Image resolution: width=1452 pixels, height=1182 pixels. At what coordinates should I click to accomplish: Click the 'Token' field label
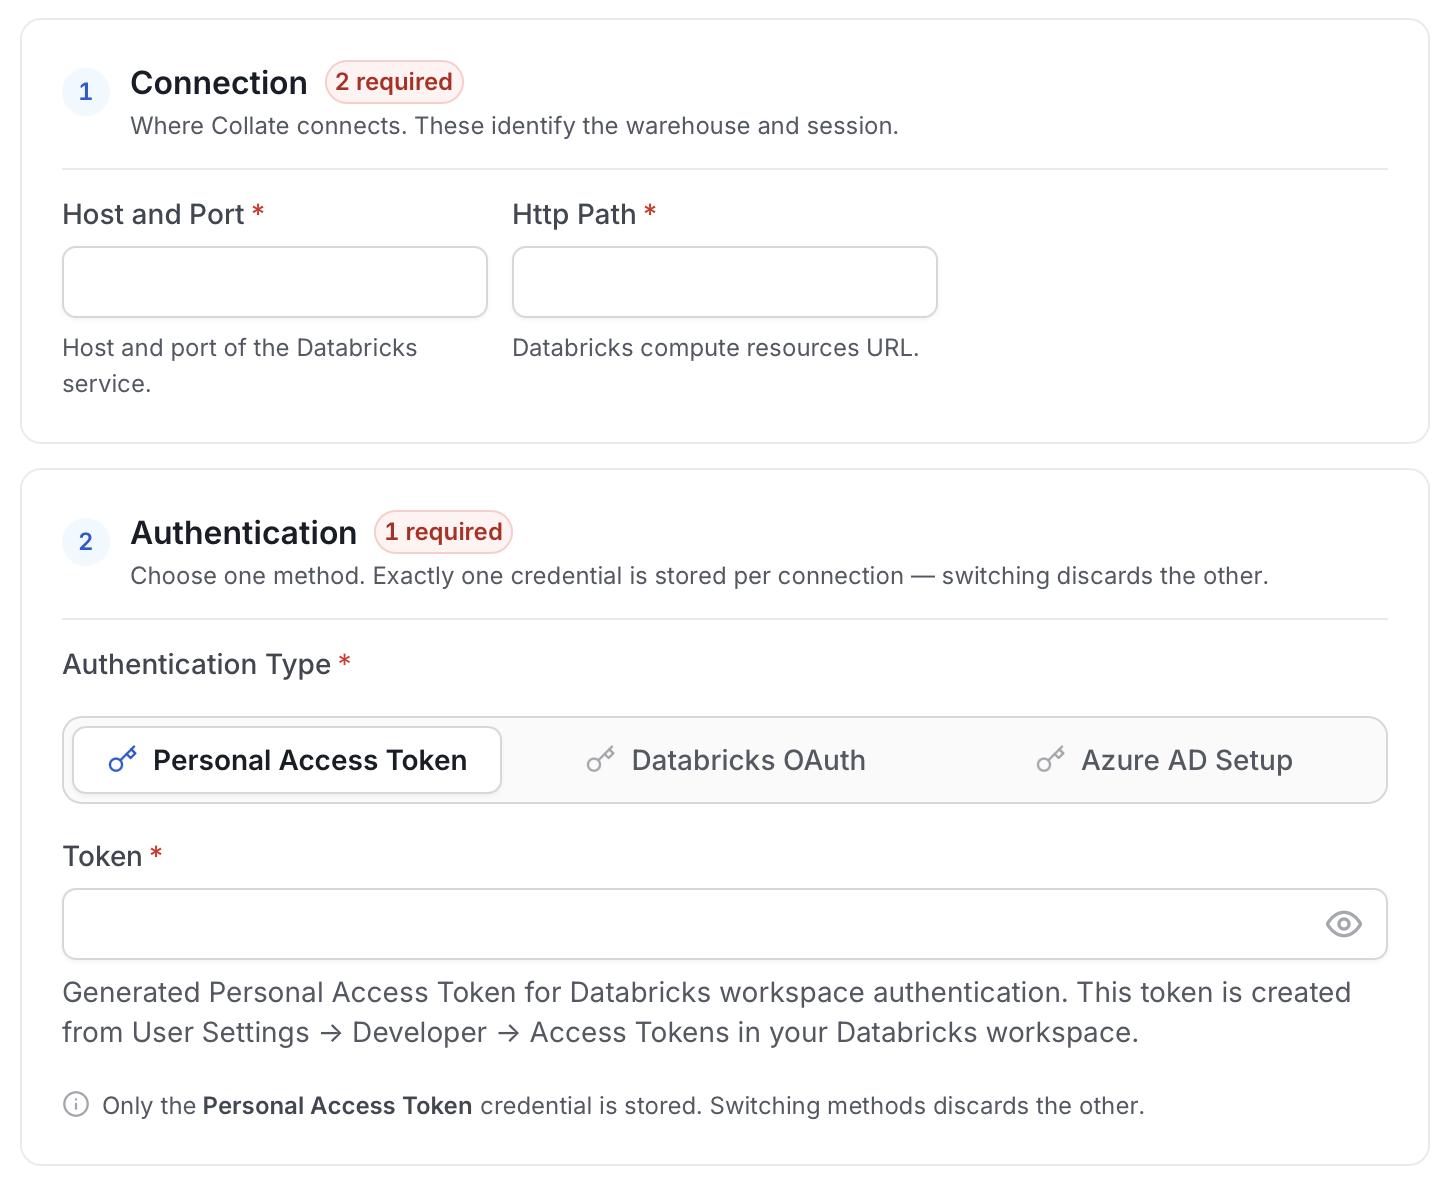tap(102, 856)
